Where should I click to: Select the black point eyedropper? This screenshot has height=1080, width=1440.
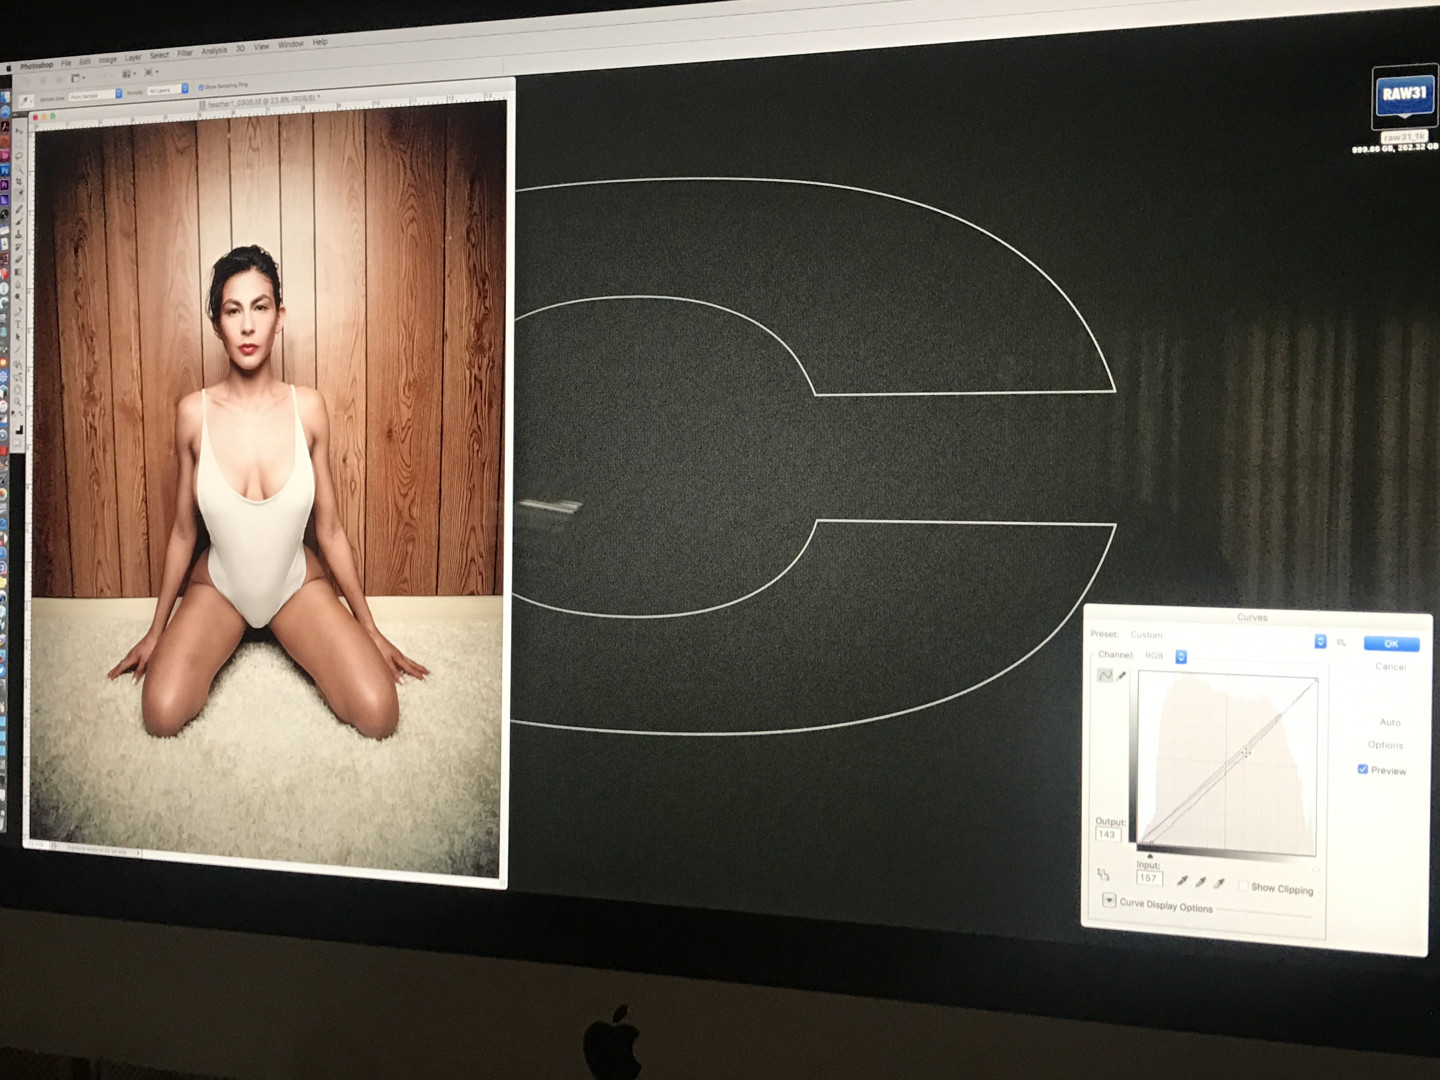(1182, 881)
